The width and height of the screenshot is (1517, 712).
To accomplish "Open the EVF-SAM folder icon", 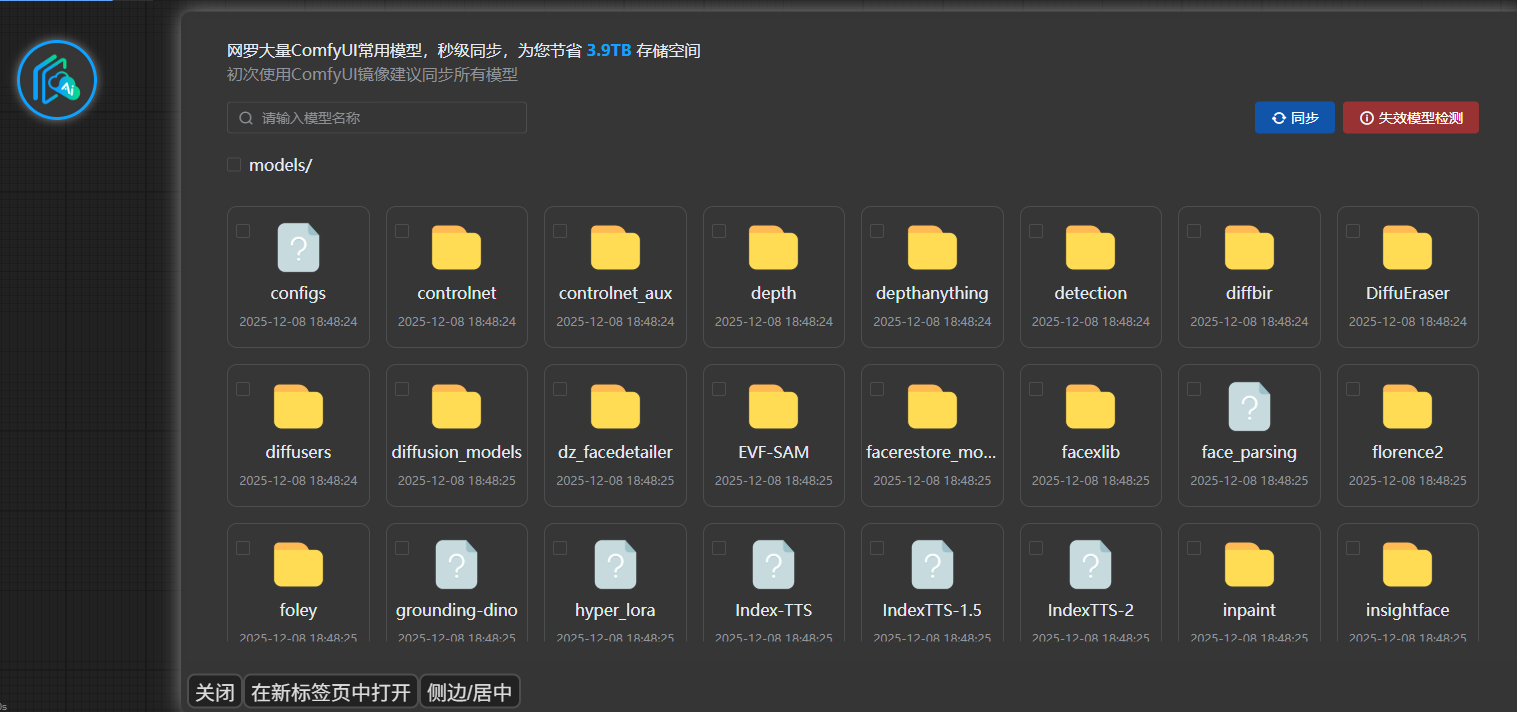I will (773, 405).
